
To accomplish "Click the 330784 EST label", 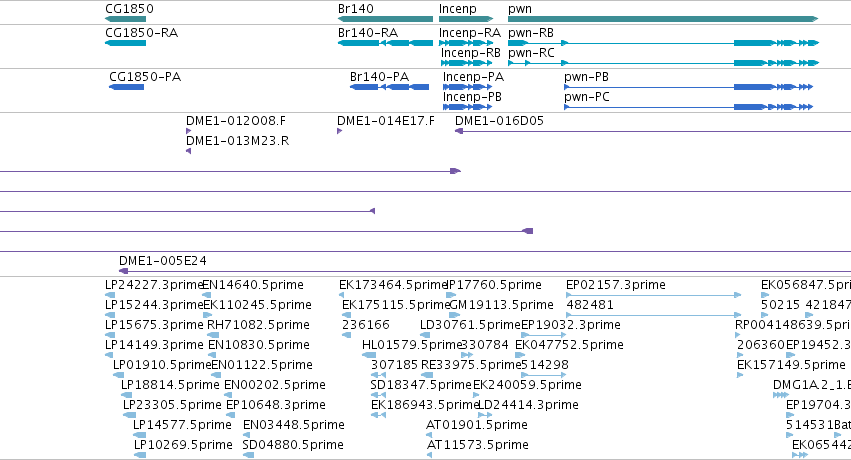I will (485, 345).
